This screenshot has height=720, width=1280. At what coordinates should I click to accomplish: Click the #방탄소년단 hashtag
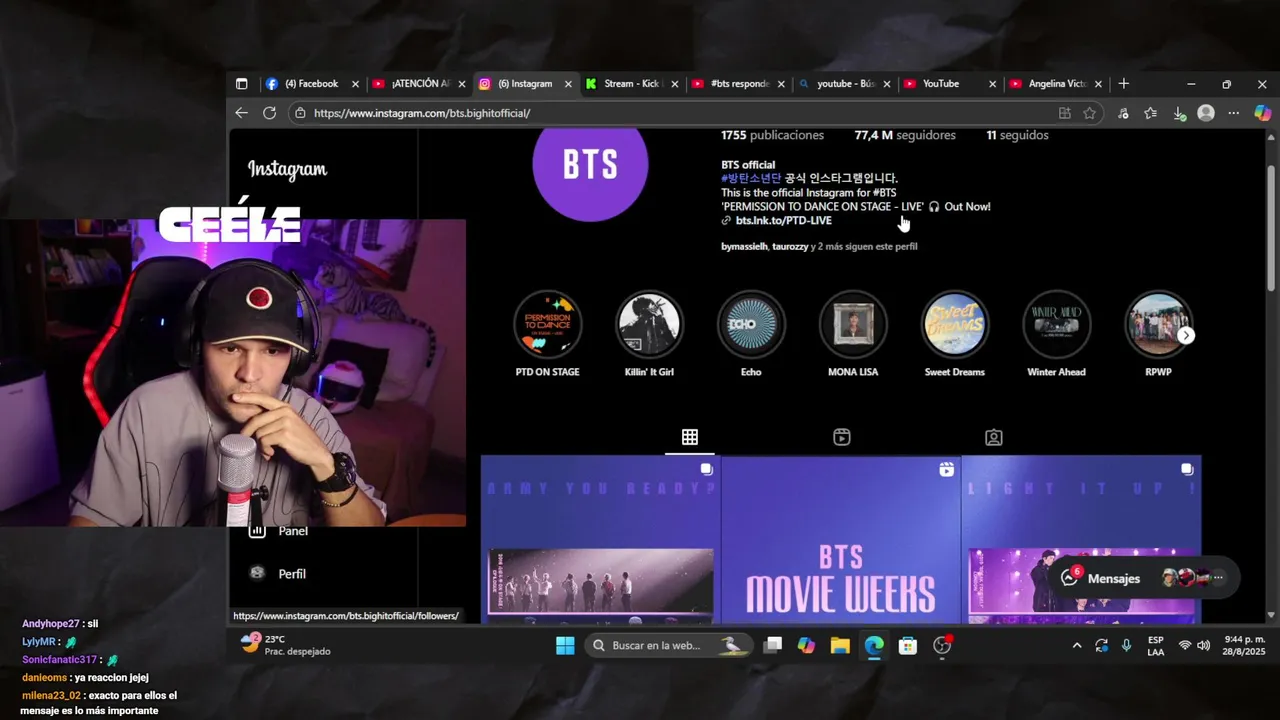click(751, 178)
